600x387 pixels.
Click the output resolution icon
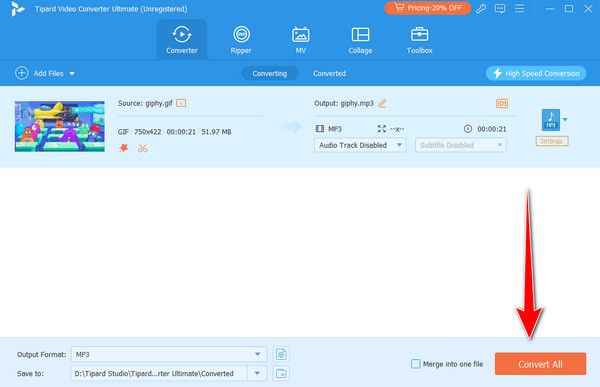pos(382,129)
